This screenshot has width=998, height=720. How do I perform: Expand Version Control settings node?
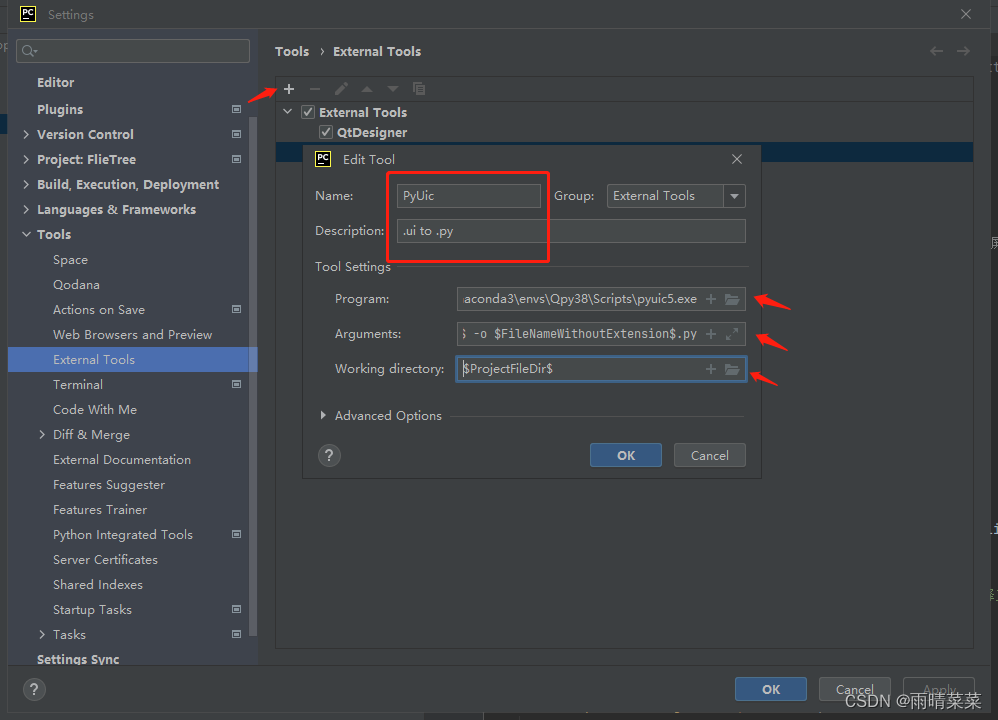click(x=26, y=134)
